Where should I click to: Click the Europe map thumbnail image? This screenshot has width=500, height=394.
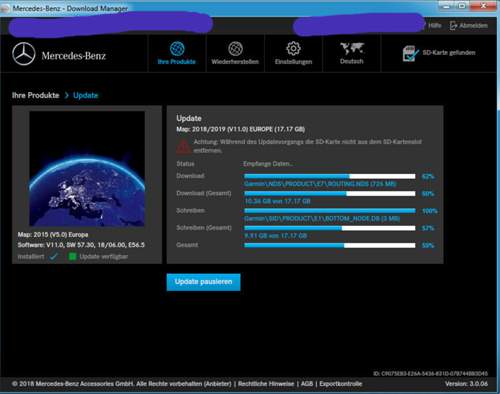87,169
